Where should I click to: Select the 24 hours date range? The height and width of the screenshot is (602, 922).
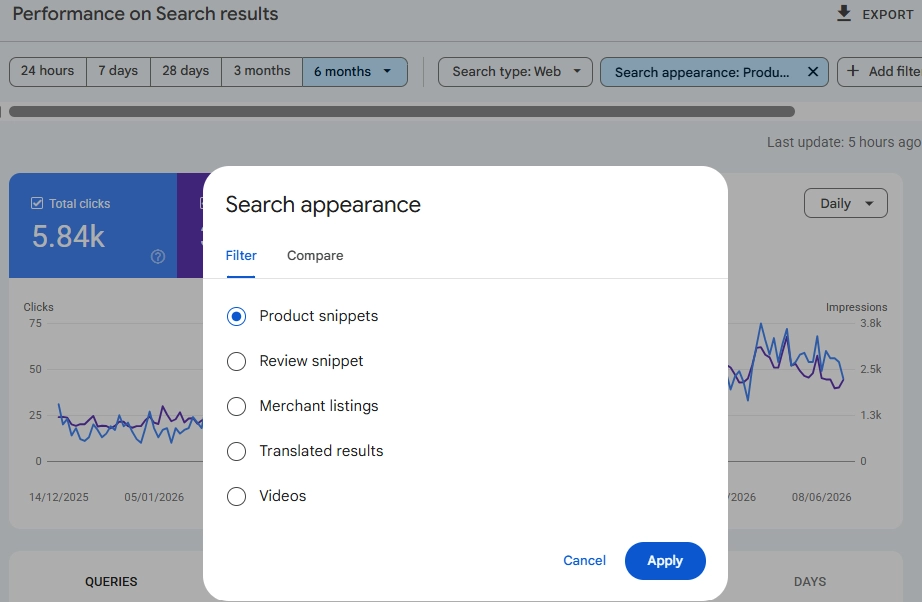(x=48, y=71)
